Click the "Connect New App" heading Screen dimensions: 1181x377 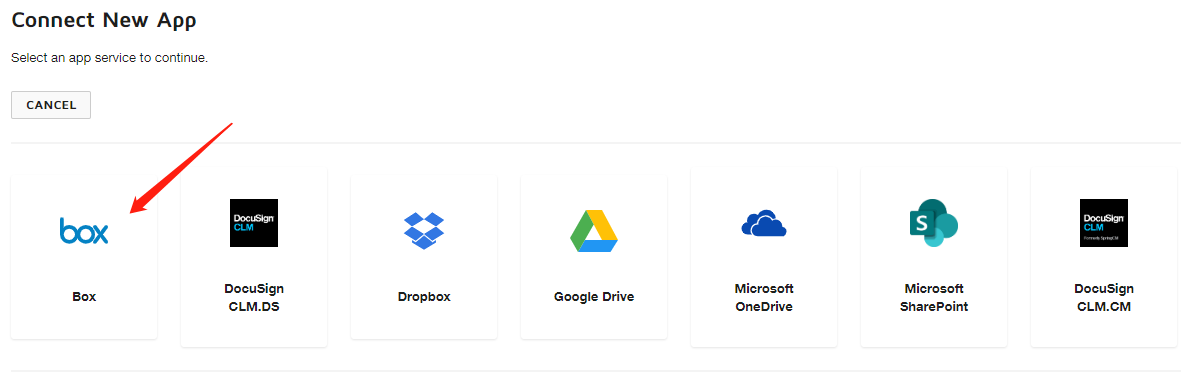(x=104, y=20)
